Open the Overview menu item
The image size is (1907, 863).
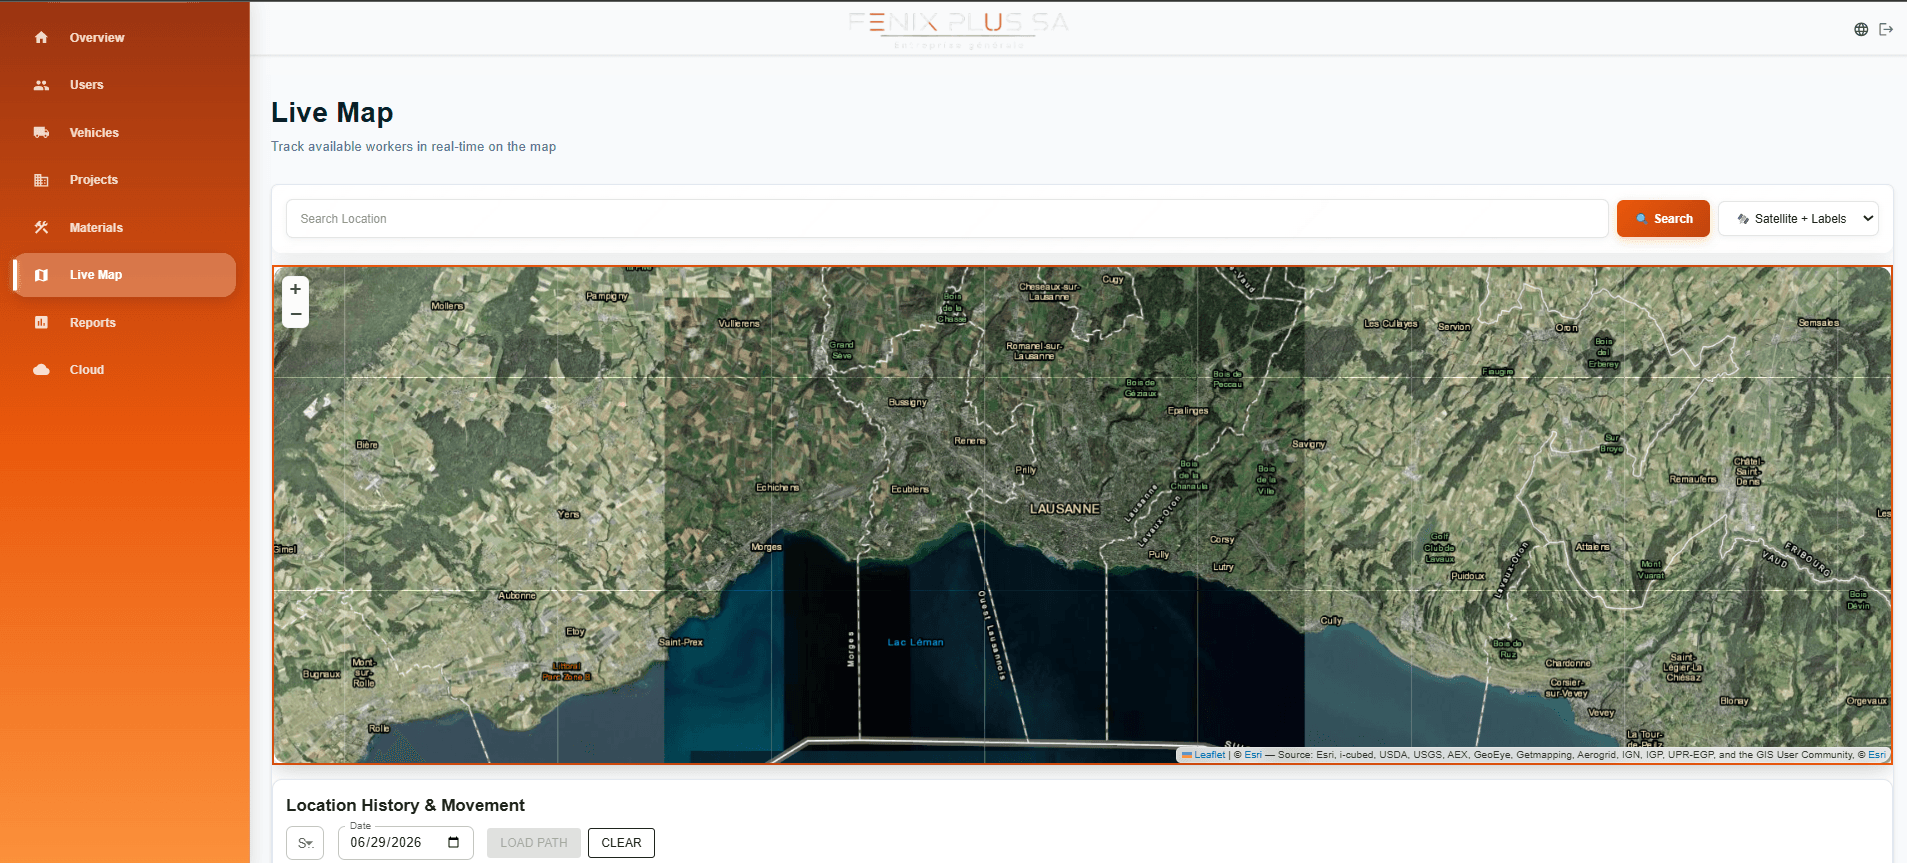[124, 37]
